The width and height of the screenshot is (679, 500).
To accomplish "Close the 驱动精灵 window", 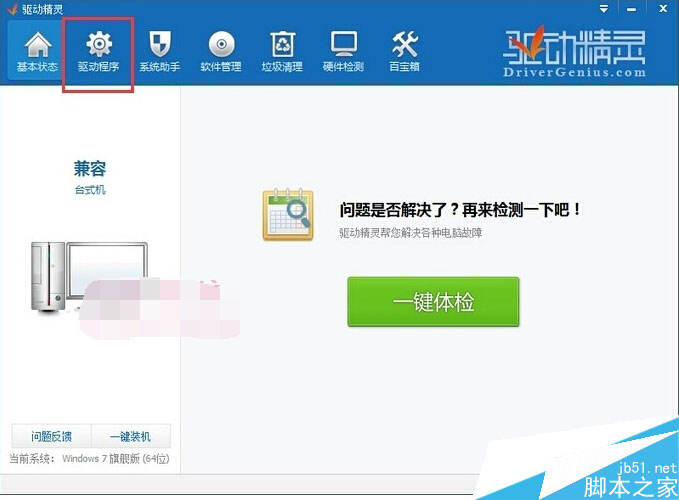I will [663, 8].
